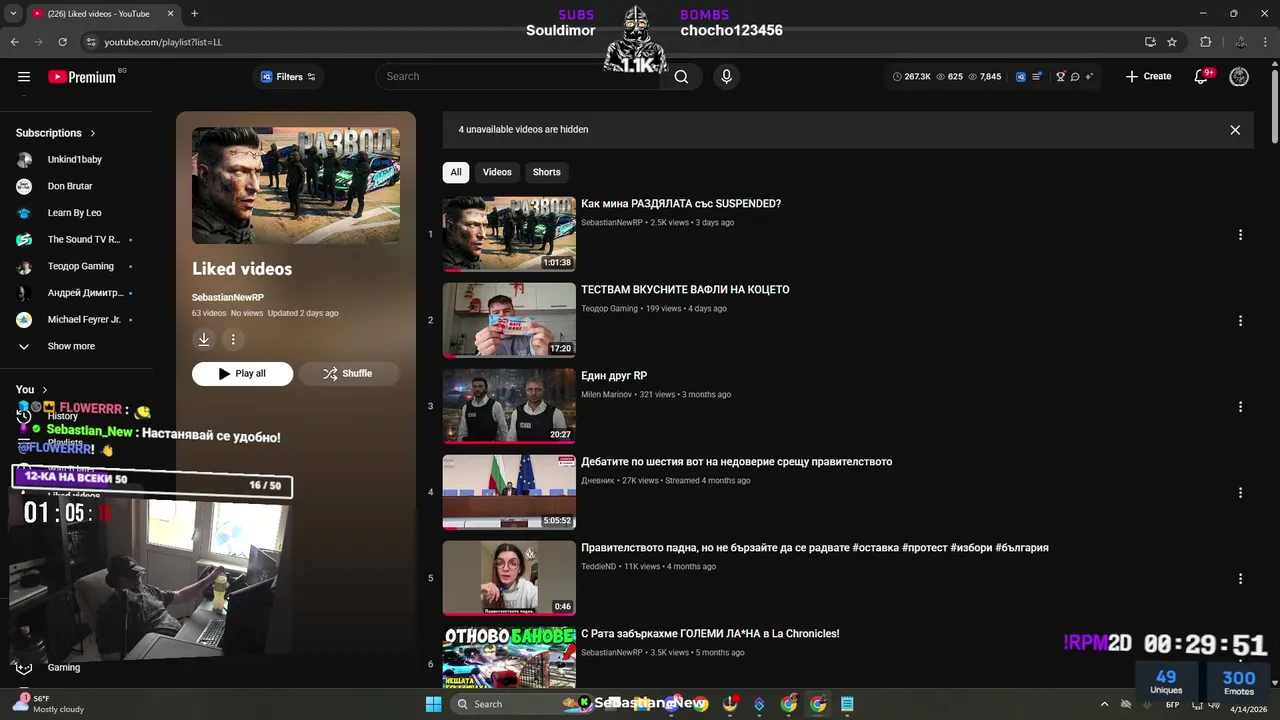Open the vidIQ Filters button
Viewport: 1280px width, 720px height.
click(x=288, y=77)
